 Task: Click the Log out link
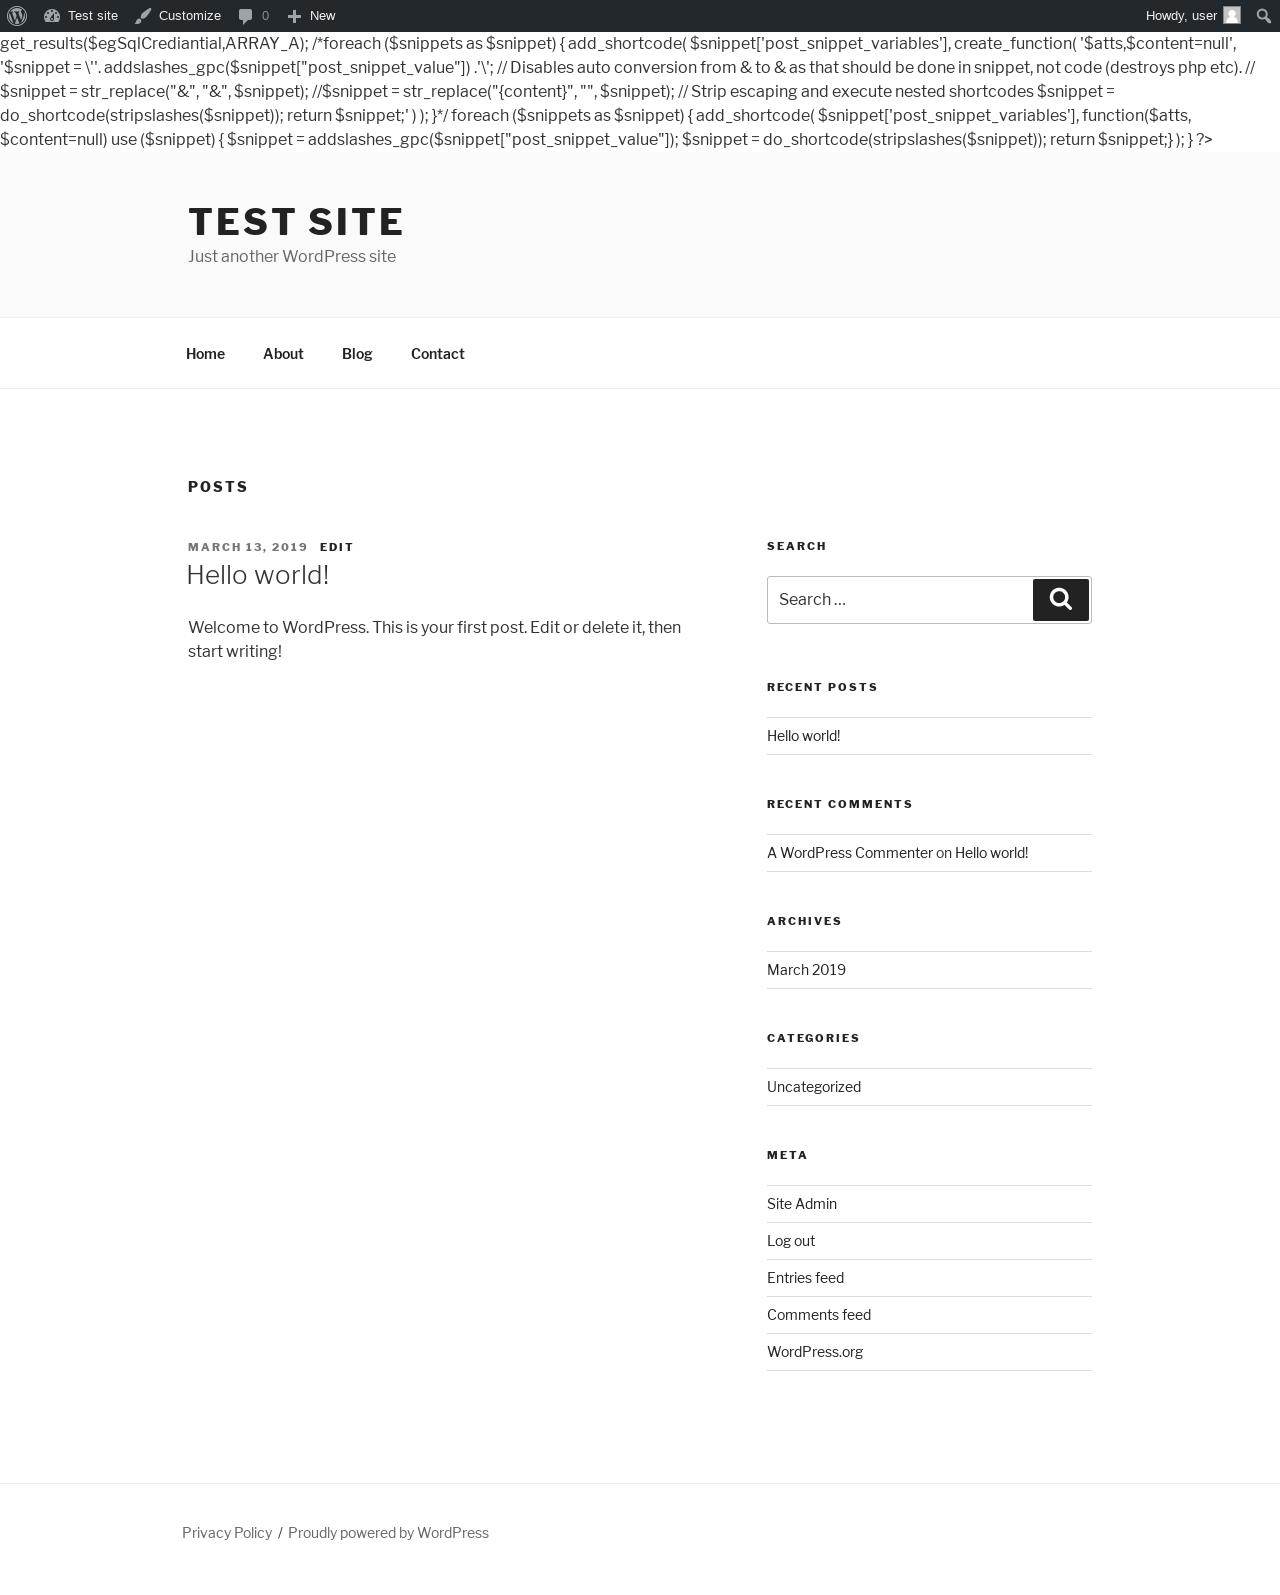[790, 1241]
